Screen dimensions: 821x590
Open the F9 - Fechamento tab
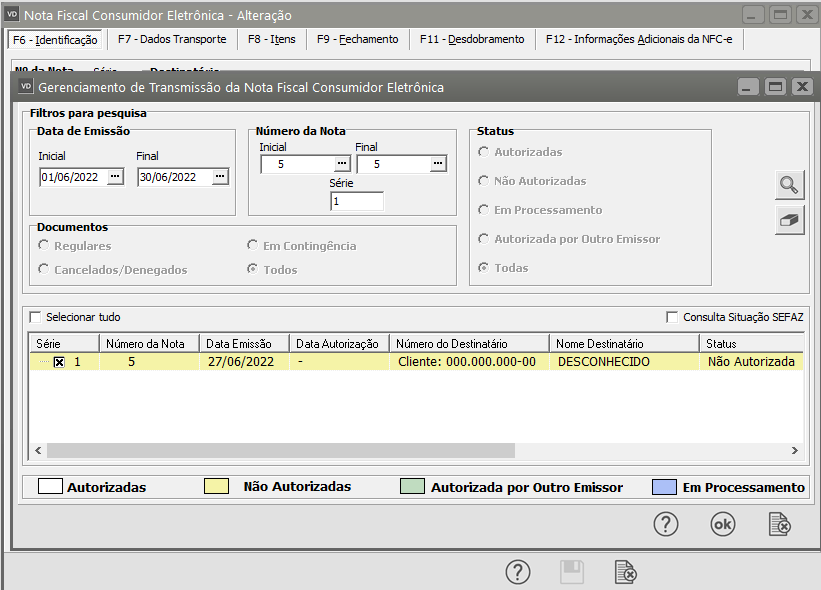[357, 39]
